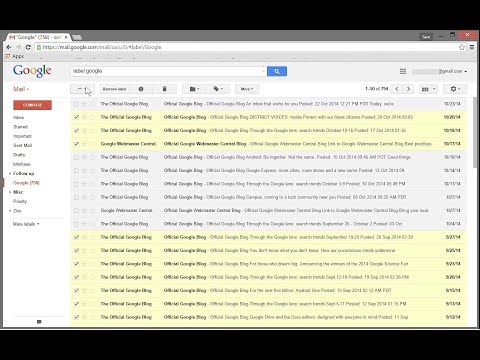Select the Google (756) label
Image resolution: width=480 pixels, height=360 pixels.
(x=26, y=183)
